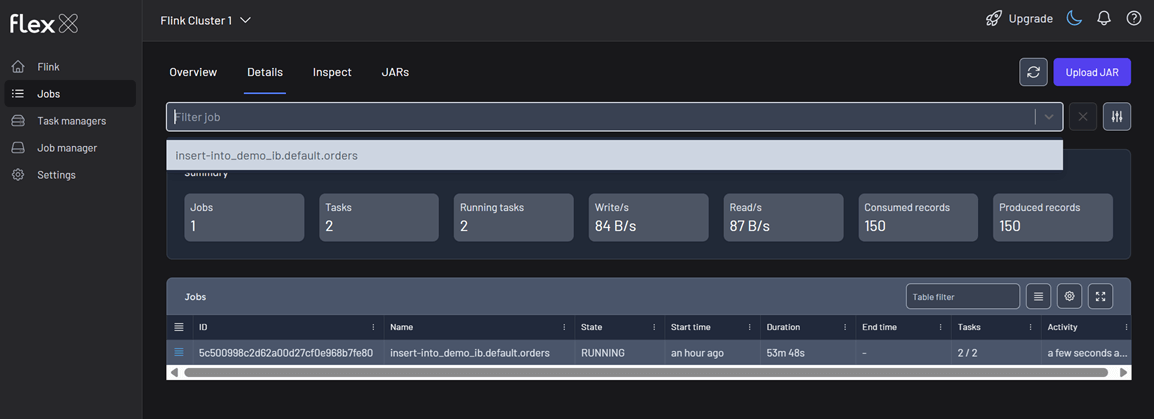Click the flex logo

(43, 24)
